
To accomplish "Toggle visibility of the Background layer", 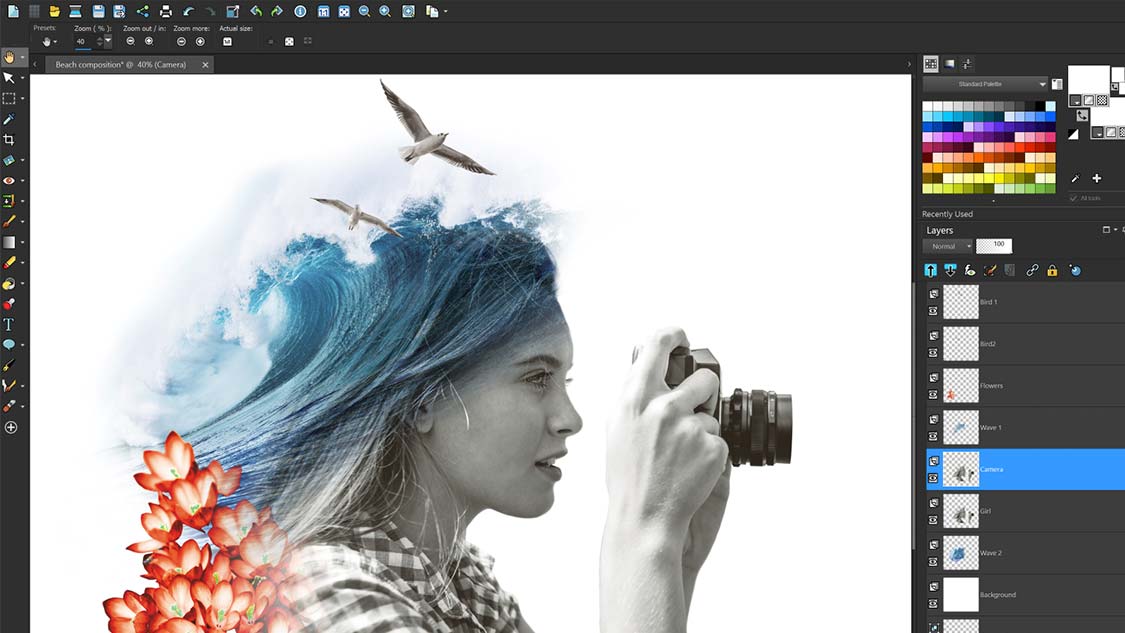I will click(932, 603).
